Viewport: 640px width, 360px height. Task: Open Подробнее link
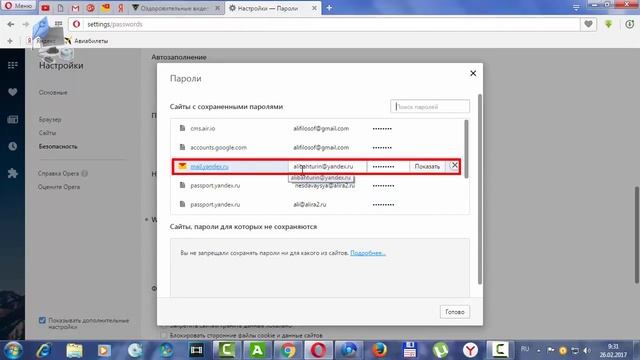pos(368,253)
